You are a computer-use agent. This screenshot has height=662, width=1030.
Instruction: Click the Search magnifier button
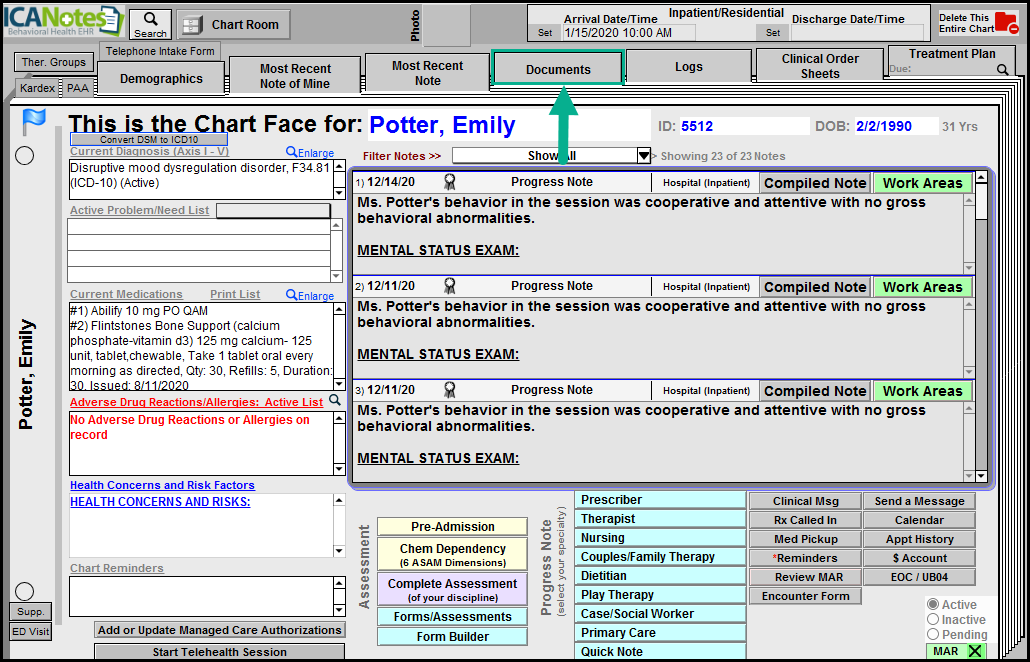click(x=150, y=24)
